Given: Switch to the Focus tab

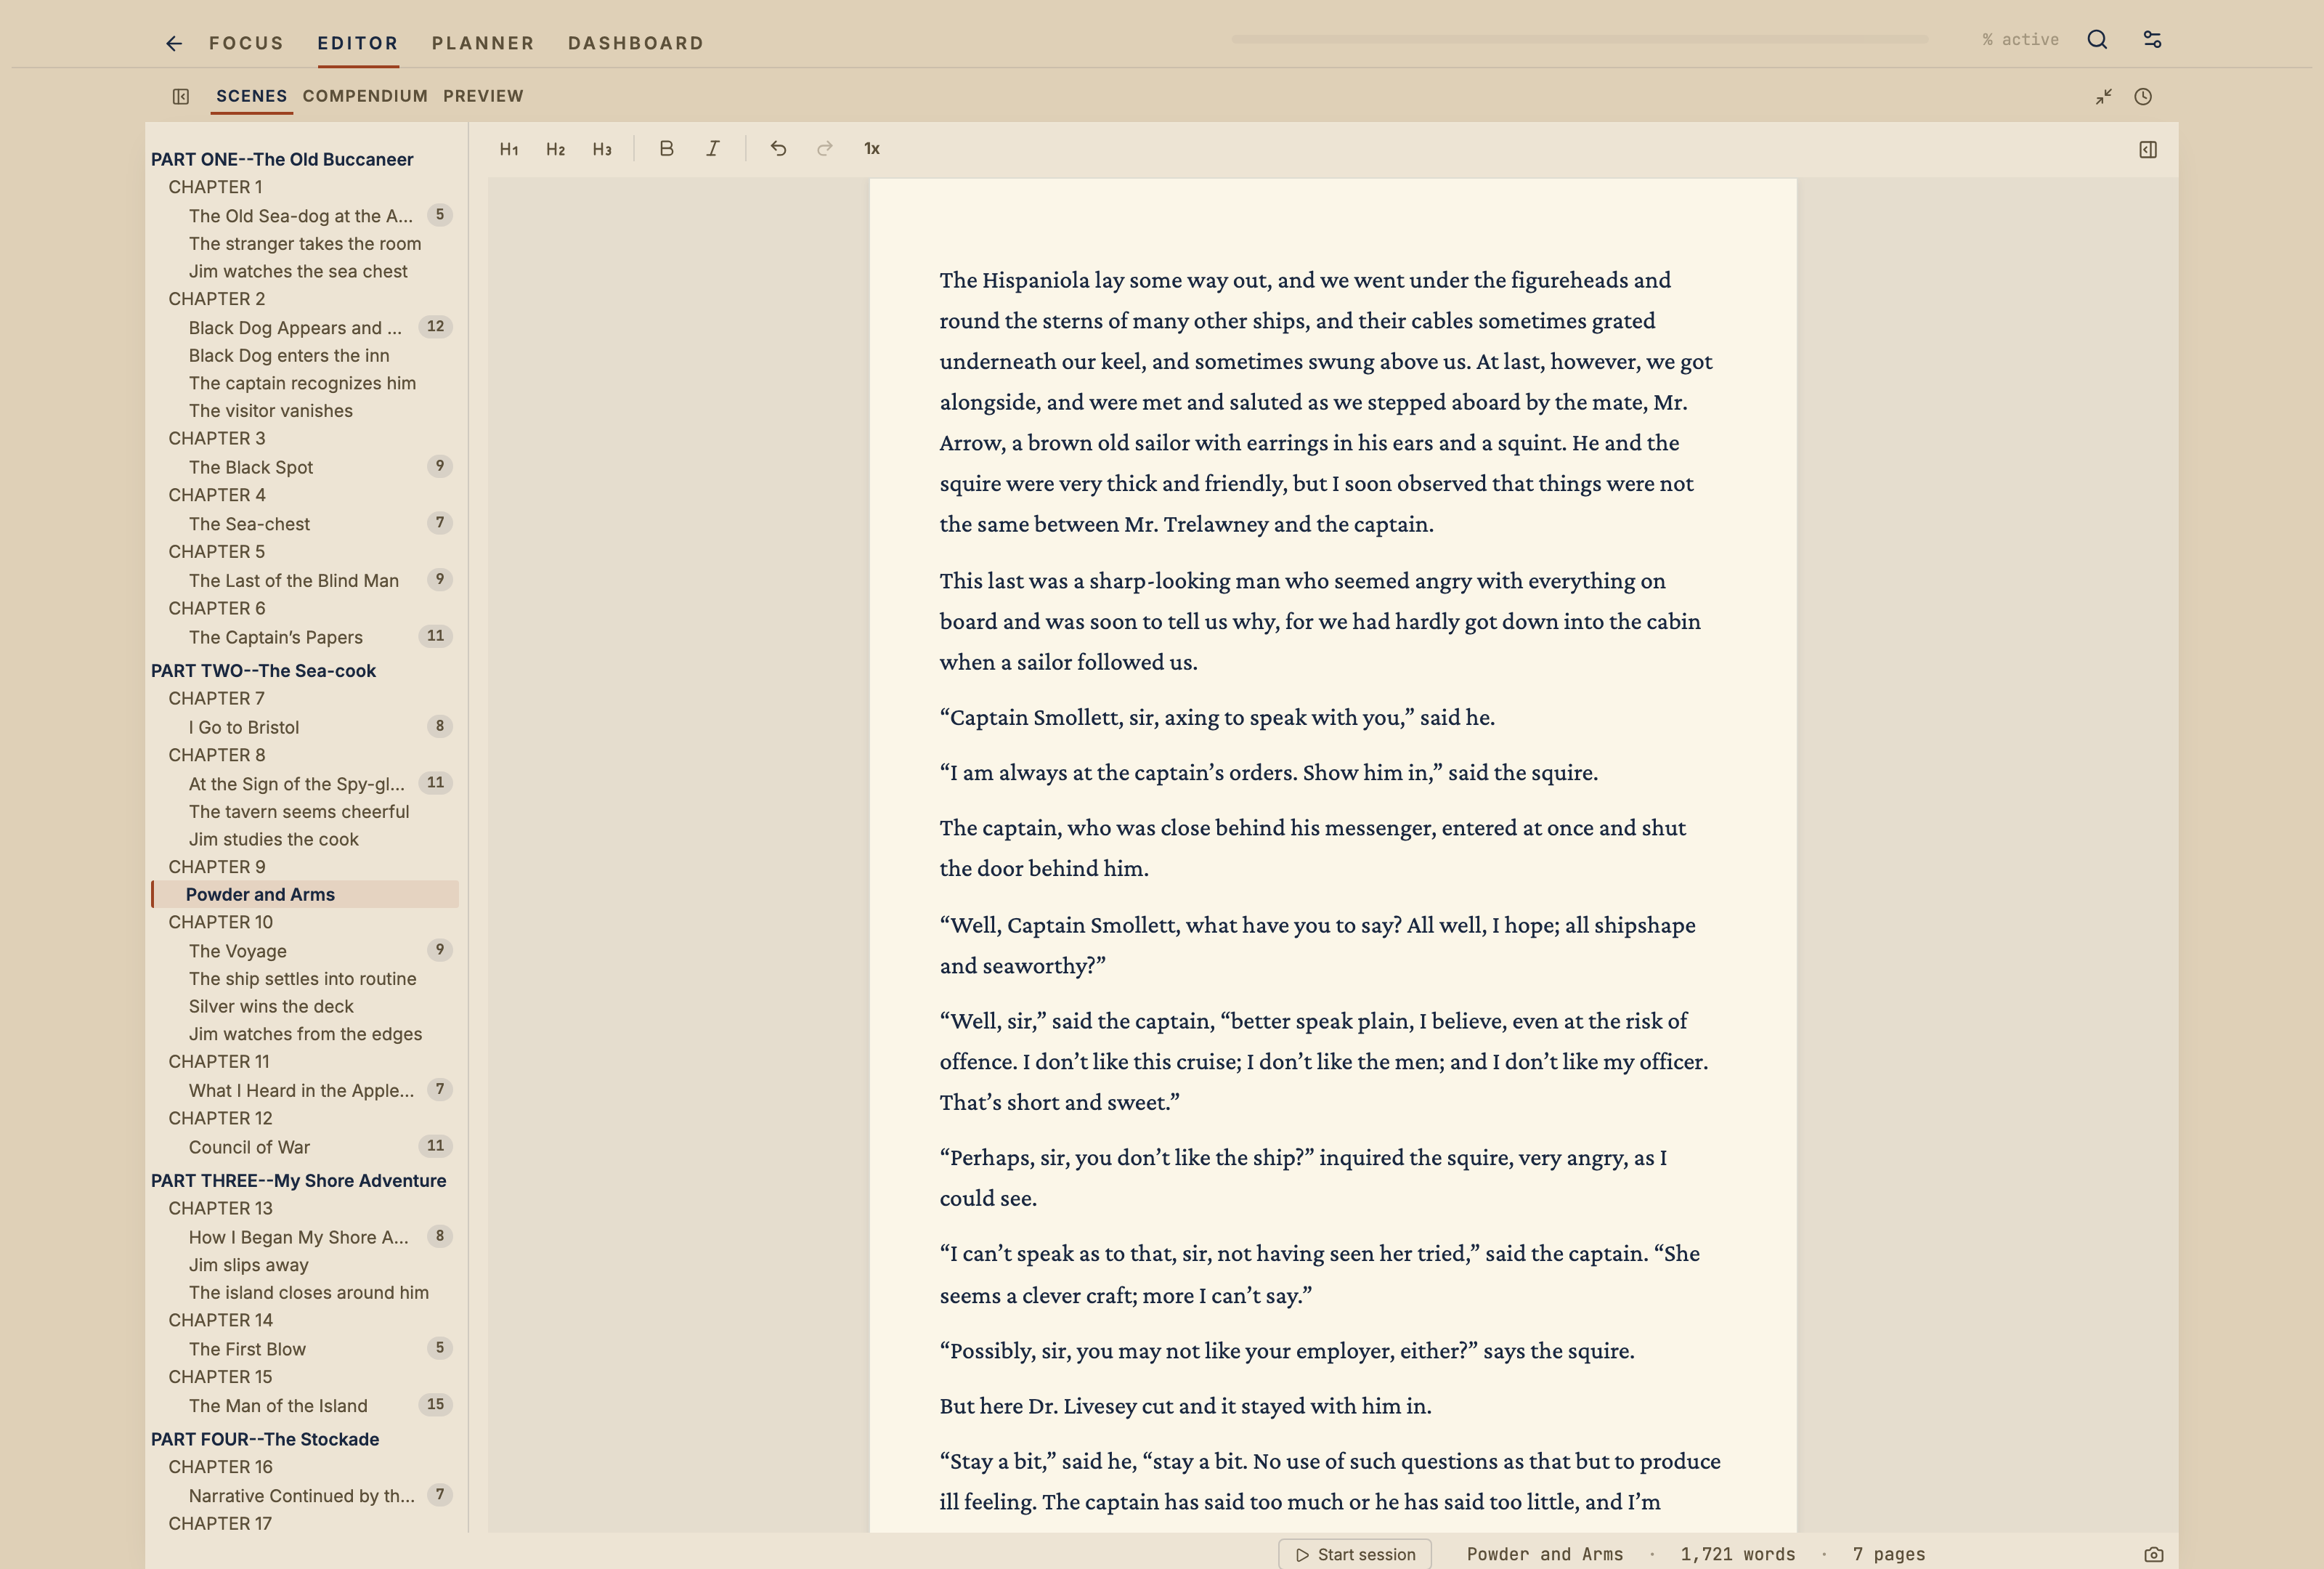Looking at the screenshot, I should coord(246,43).
